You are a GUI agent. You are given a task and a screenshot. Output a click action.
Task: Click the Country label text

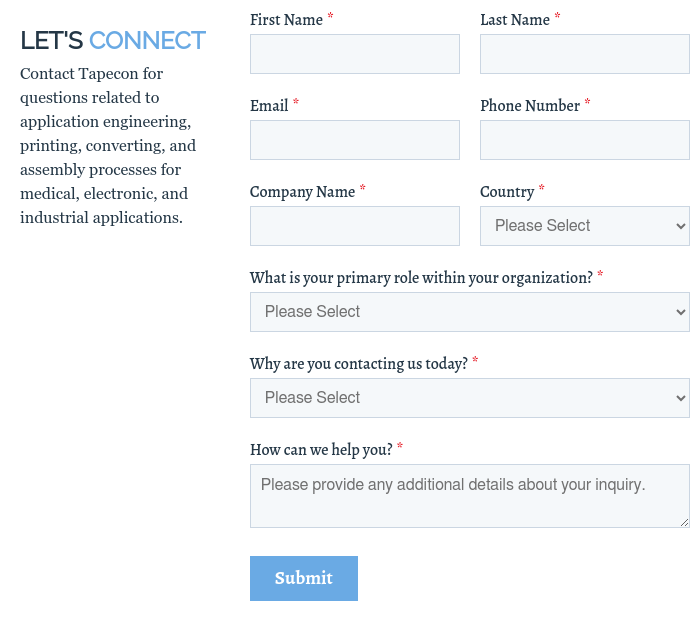(x=507, y=192)
